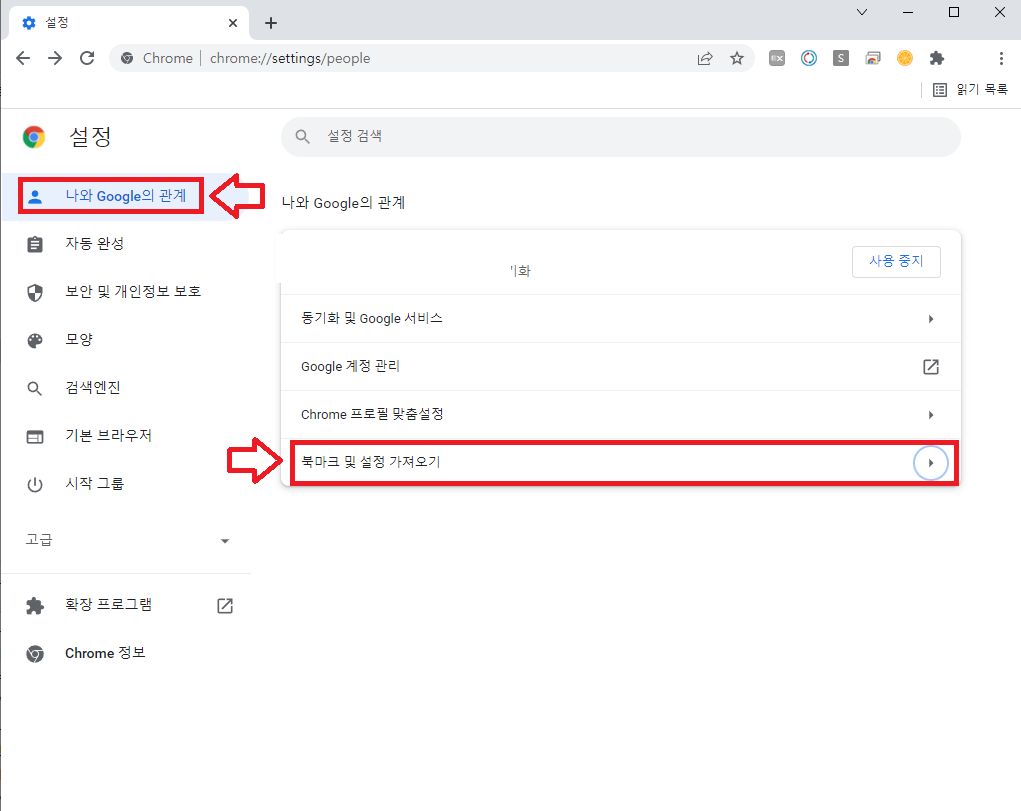This screenshot has width=1021, height=811.
Task: Click the shield icon for 보안
Action: 35,292
